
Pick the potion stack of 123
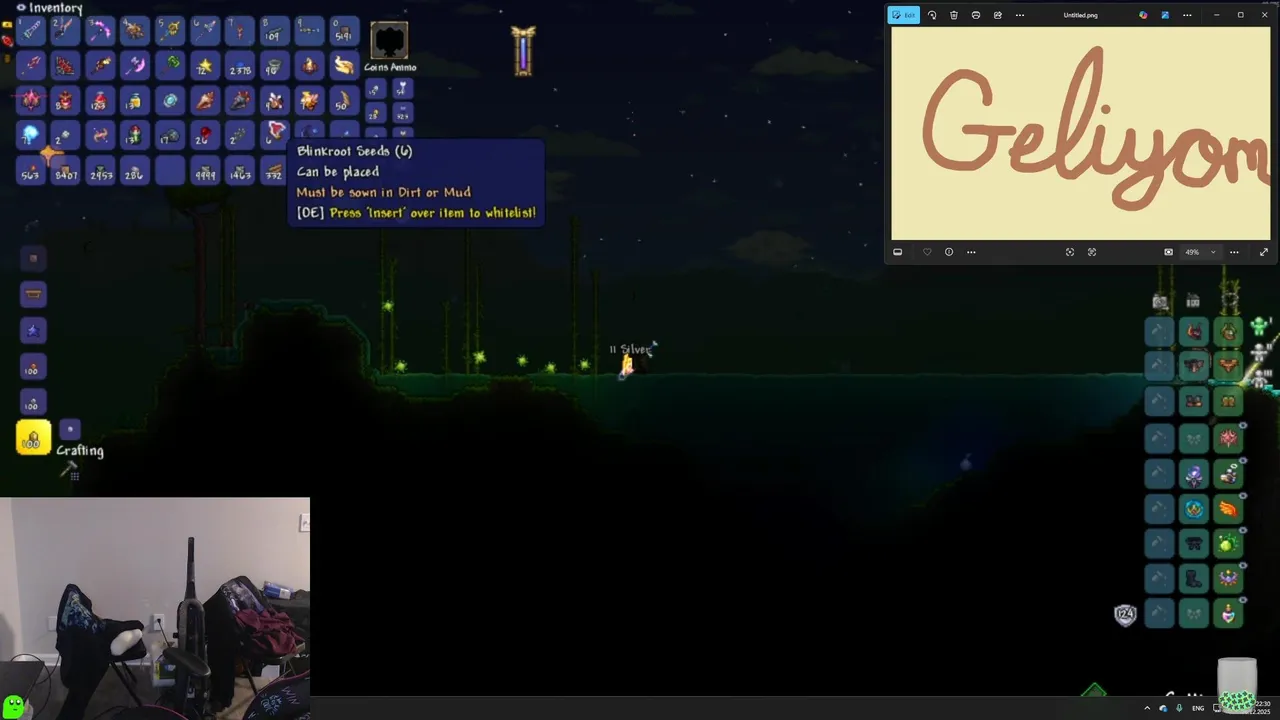100,101
